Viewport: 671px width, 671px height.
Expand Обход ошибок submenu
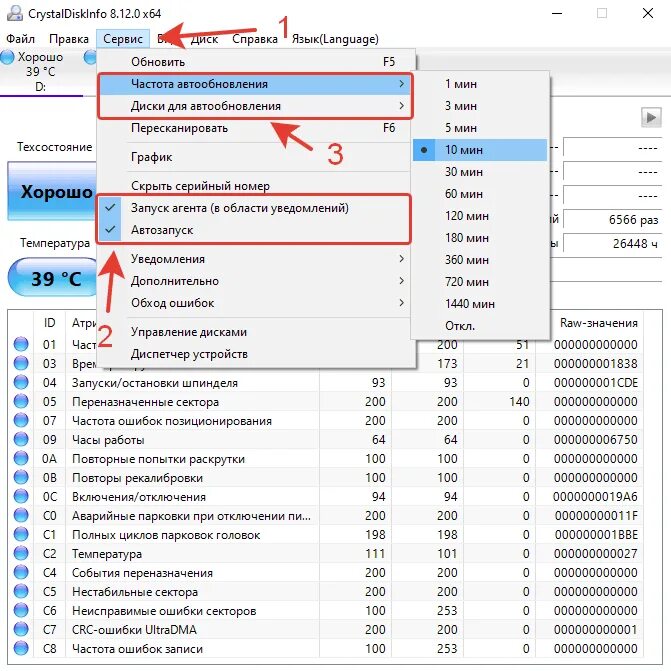pos(255,303)
